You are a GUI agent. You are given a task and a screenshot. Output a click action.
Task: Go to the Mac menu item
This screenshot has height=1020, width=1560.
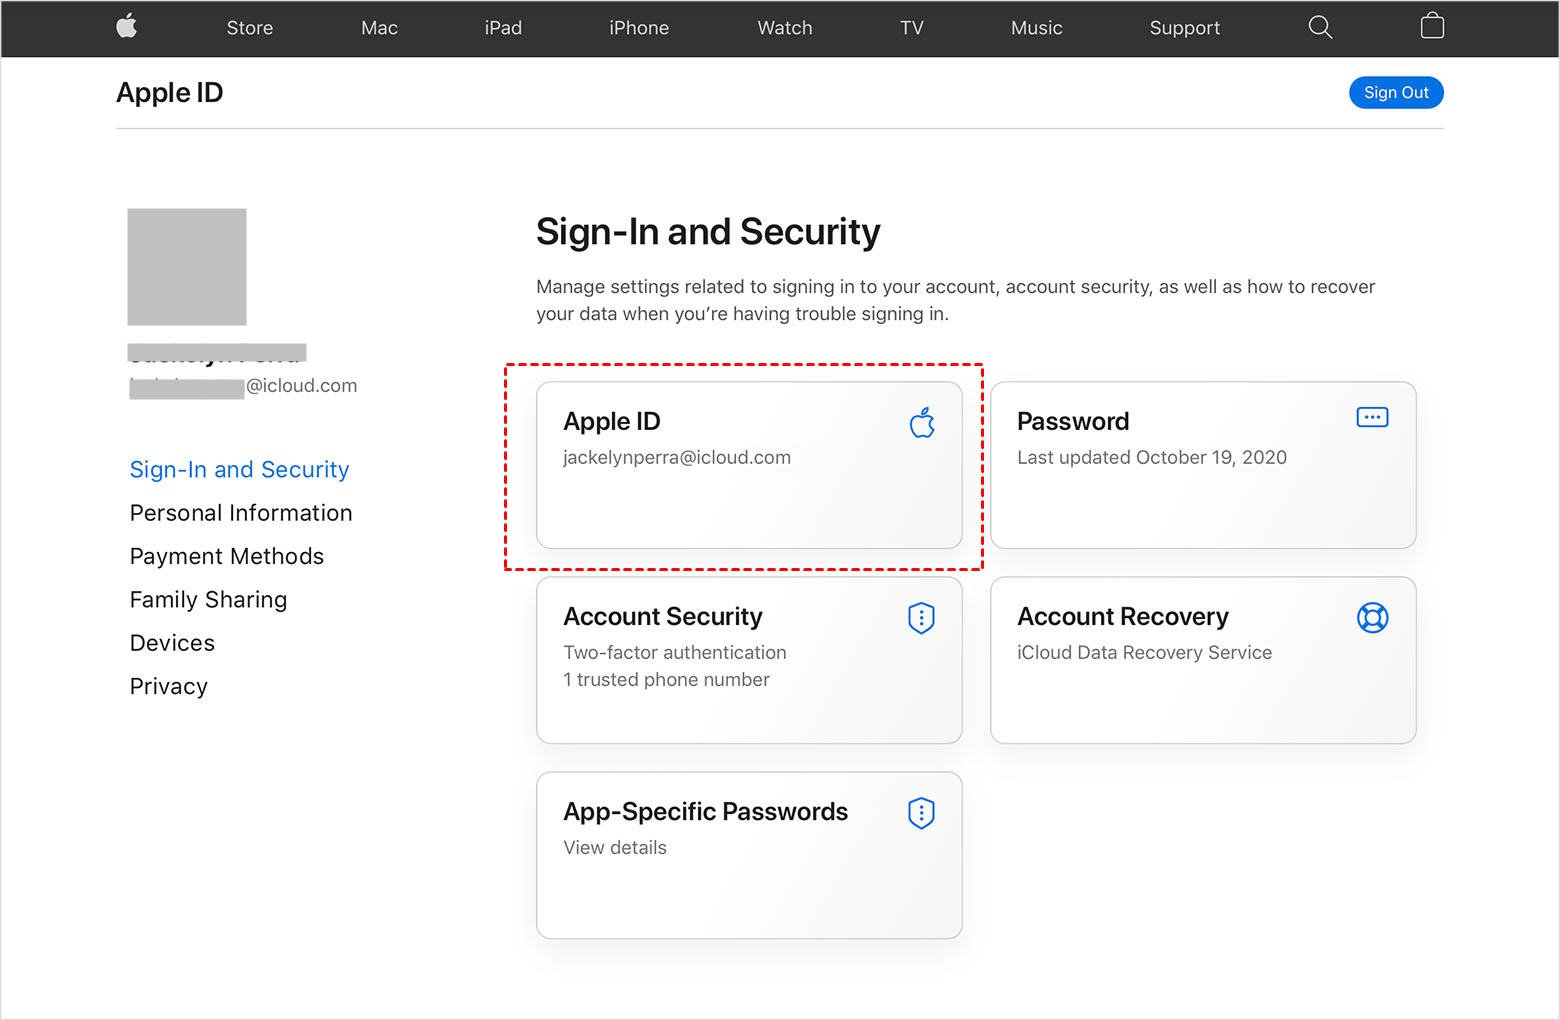(379, 28)
